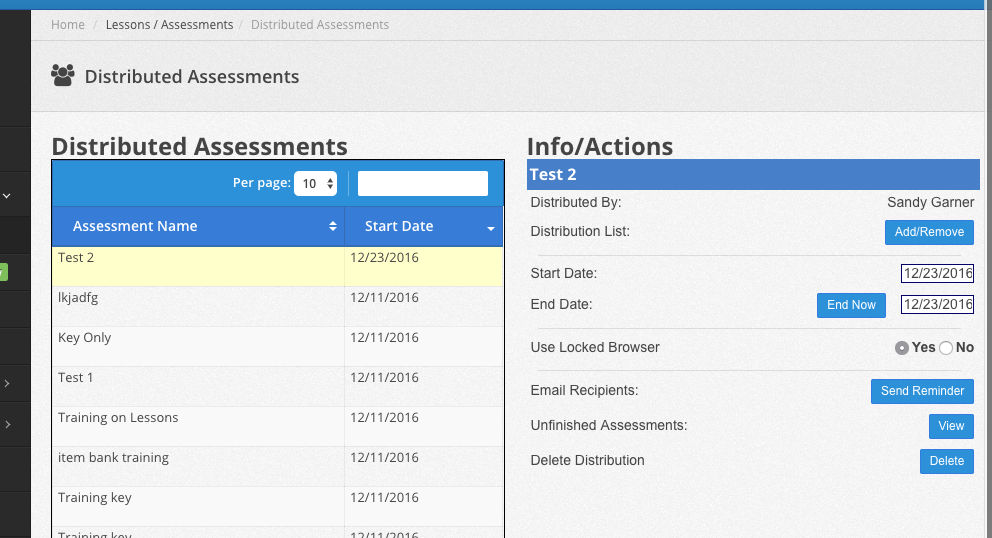Click the Start Date column sort arrow

pyautogui.click(x=491, y=228)
